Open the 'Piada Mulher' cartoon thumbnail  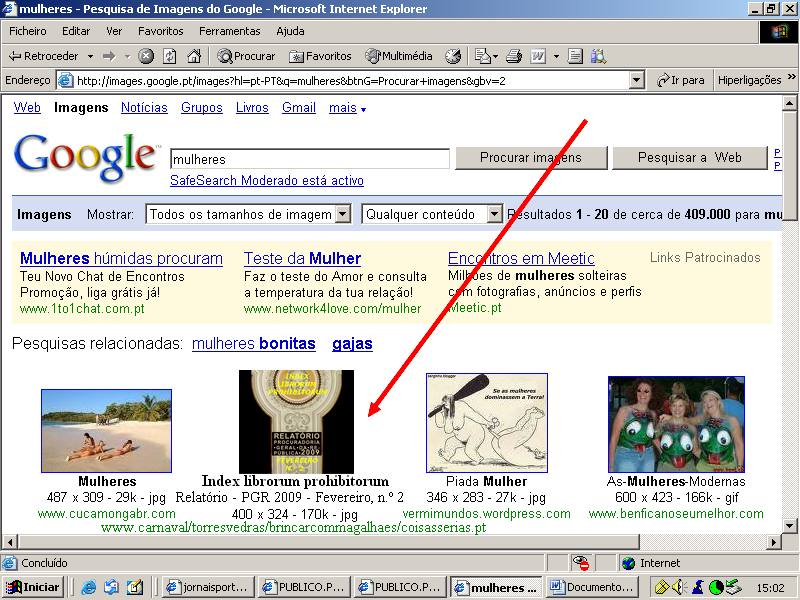487,423
